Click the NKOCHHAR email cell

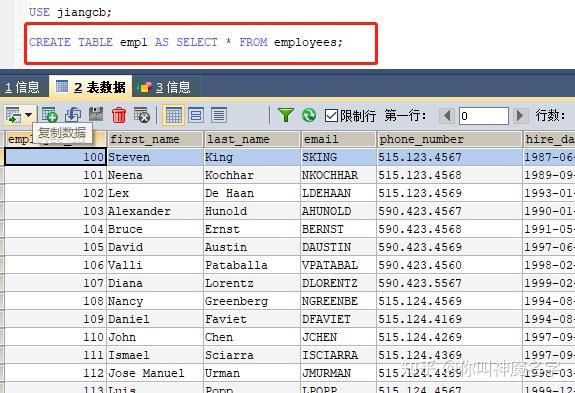coord(338,175)
